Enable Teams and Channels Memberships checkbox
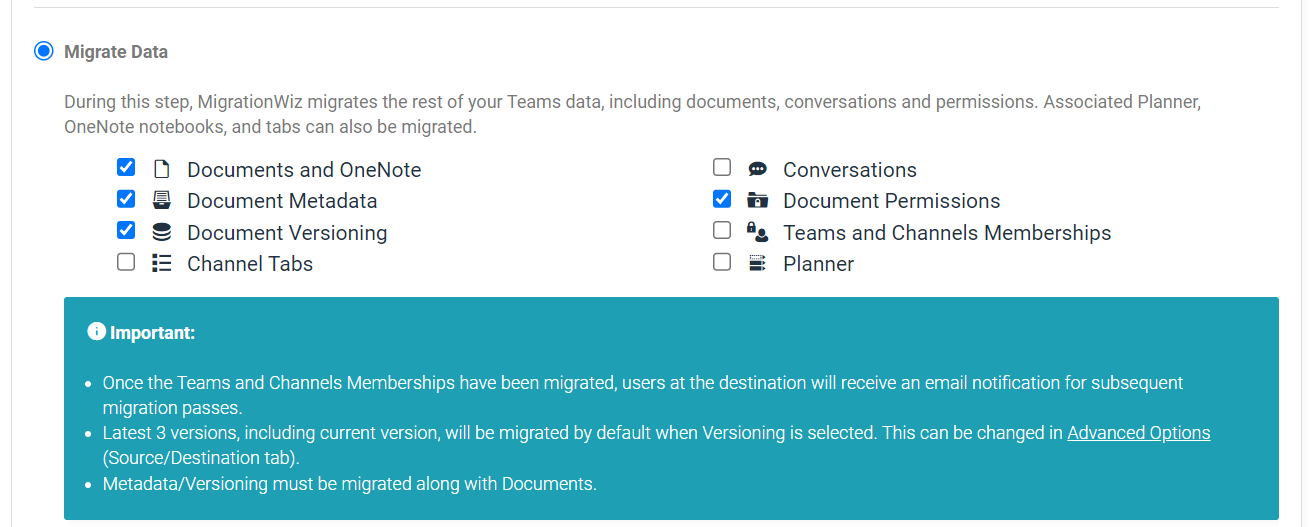 coord(722,230)
